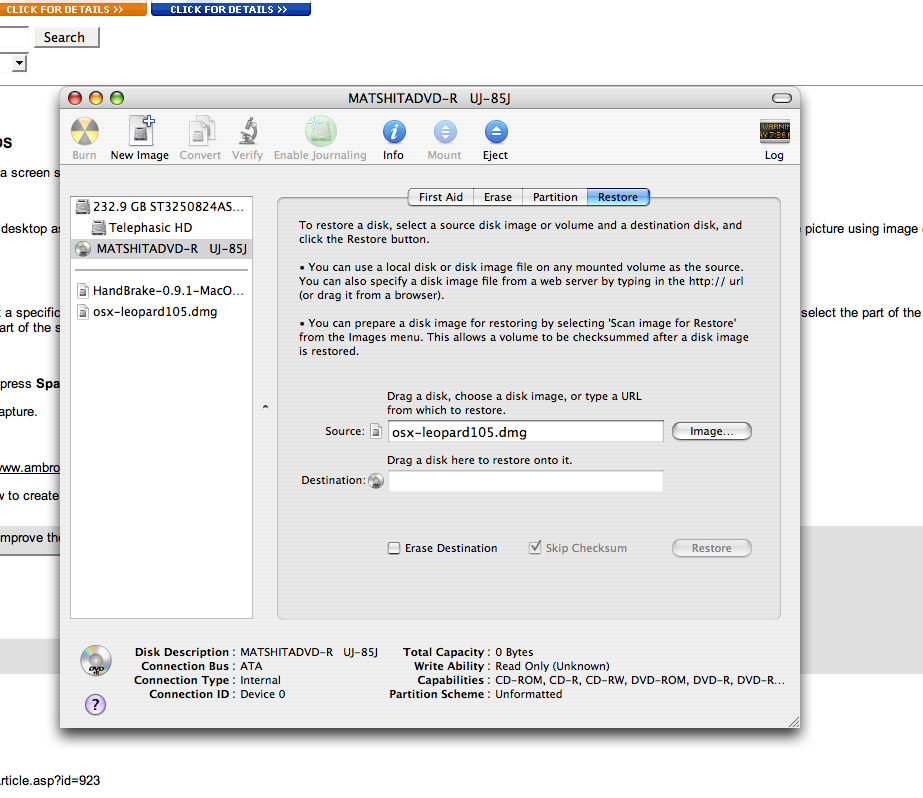Select HandBrake-0.9.1 disk image
923x798 pixels.
point(161,291)
